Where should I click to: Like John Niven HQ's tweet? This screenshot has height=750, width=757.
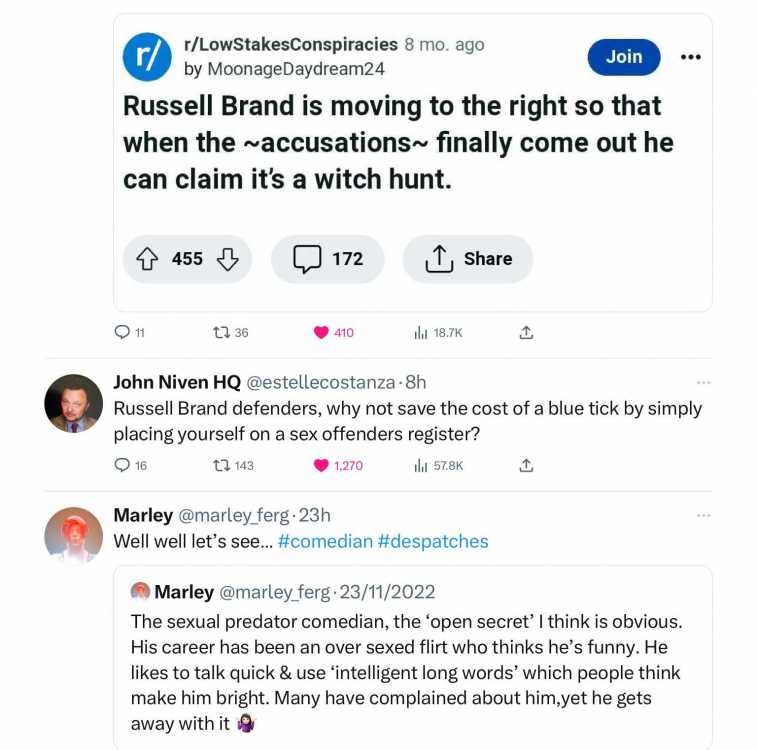click(x=321, y=465)
